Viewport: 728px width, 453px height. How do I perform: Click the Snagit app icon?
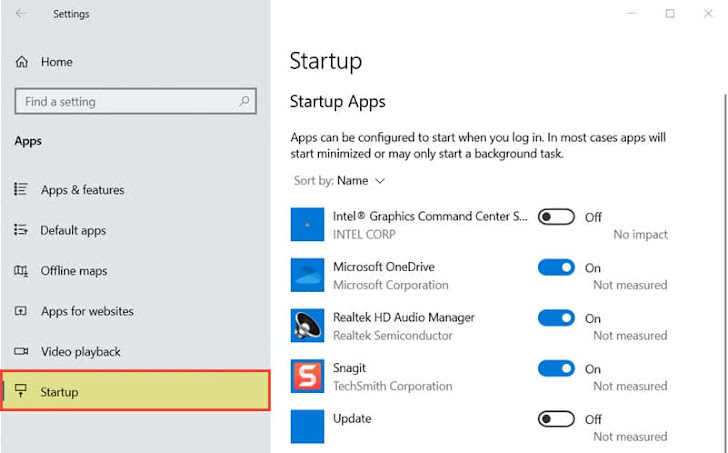coord(307,376)
